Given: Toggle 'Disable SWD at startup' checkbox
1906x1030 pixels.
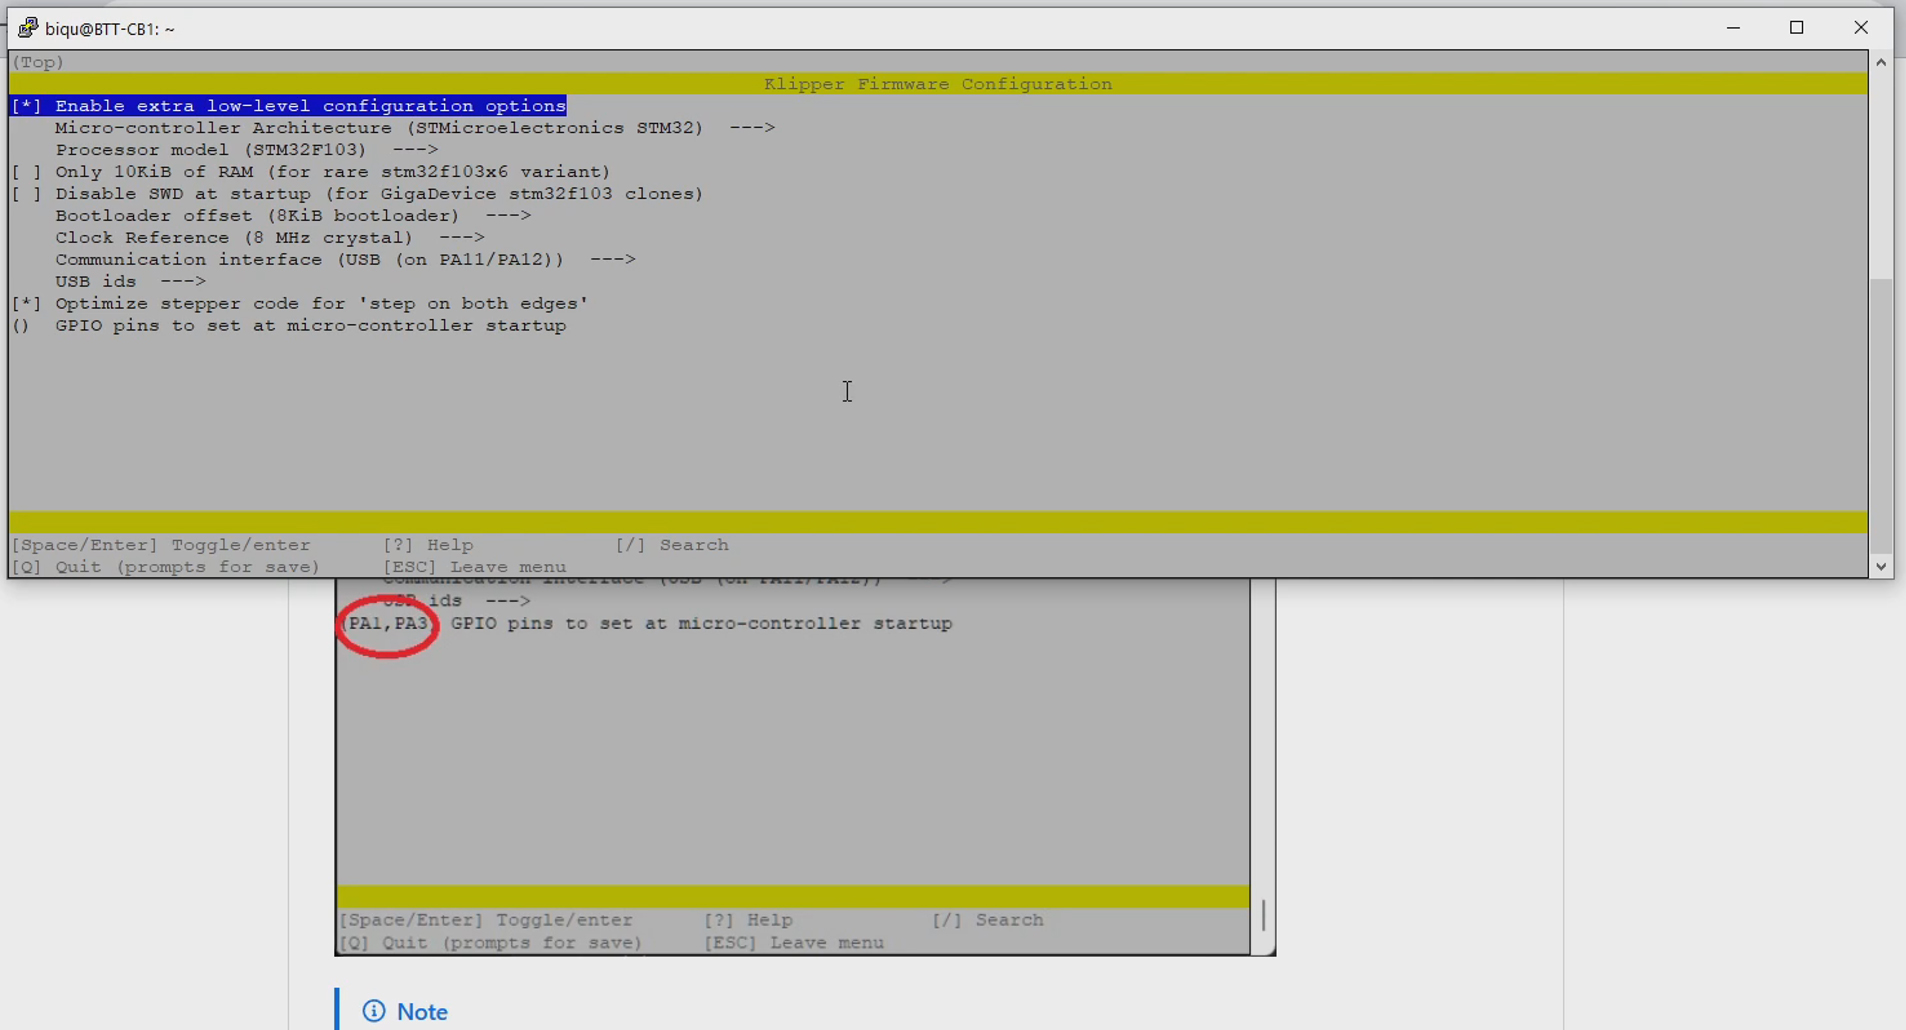Looking at the screenshot, I should pos(27,194).
